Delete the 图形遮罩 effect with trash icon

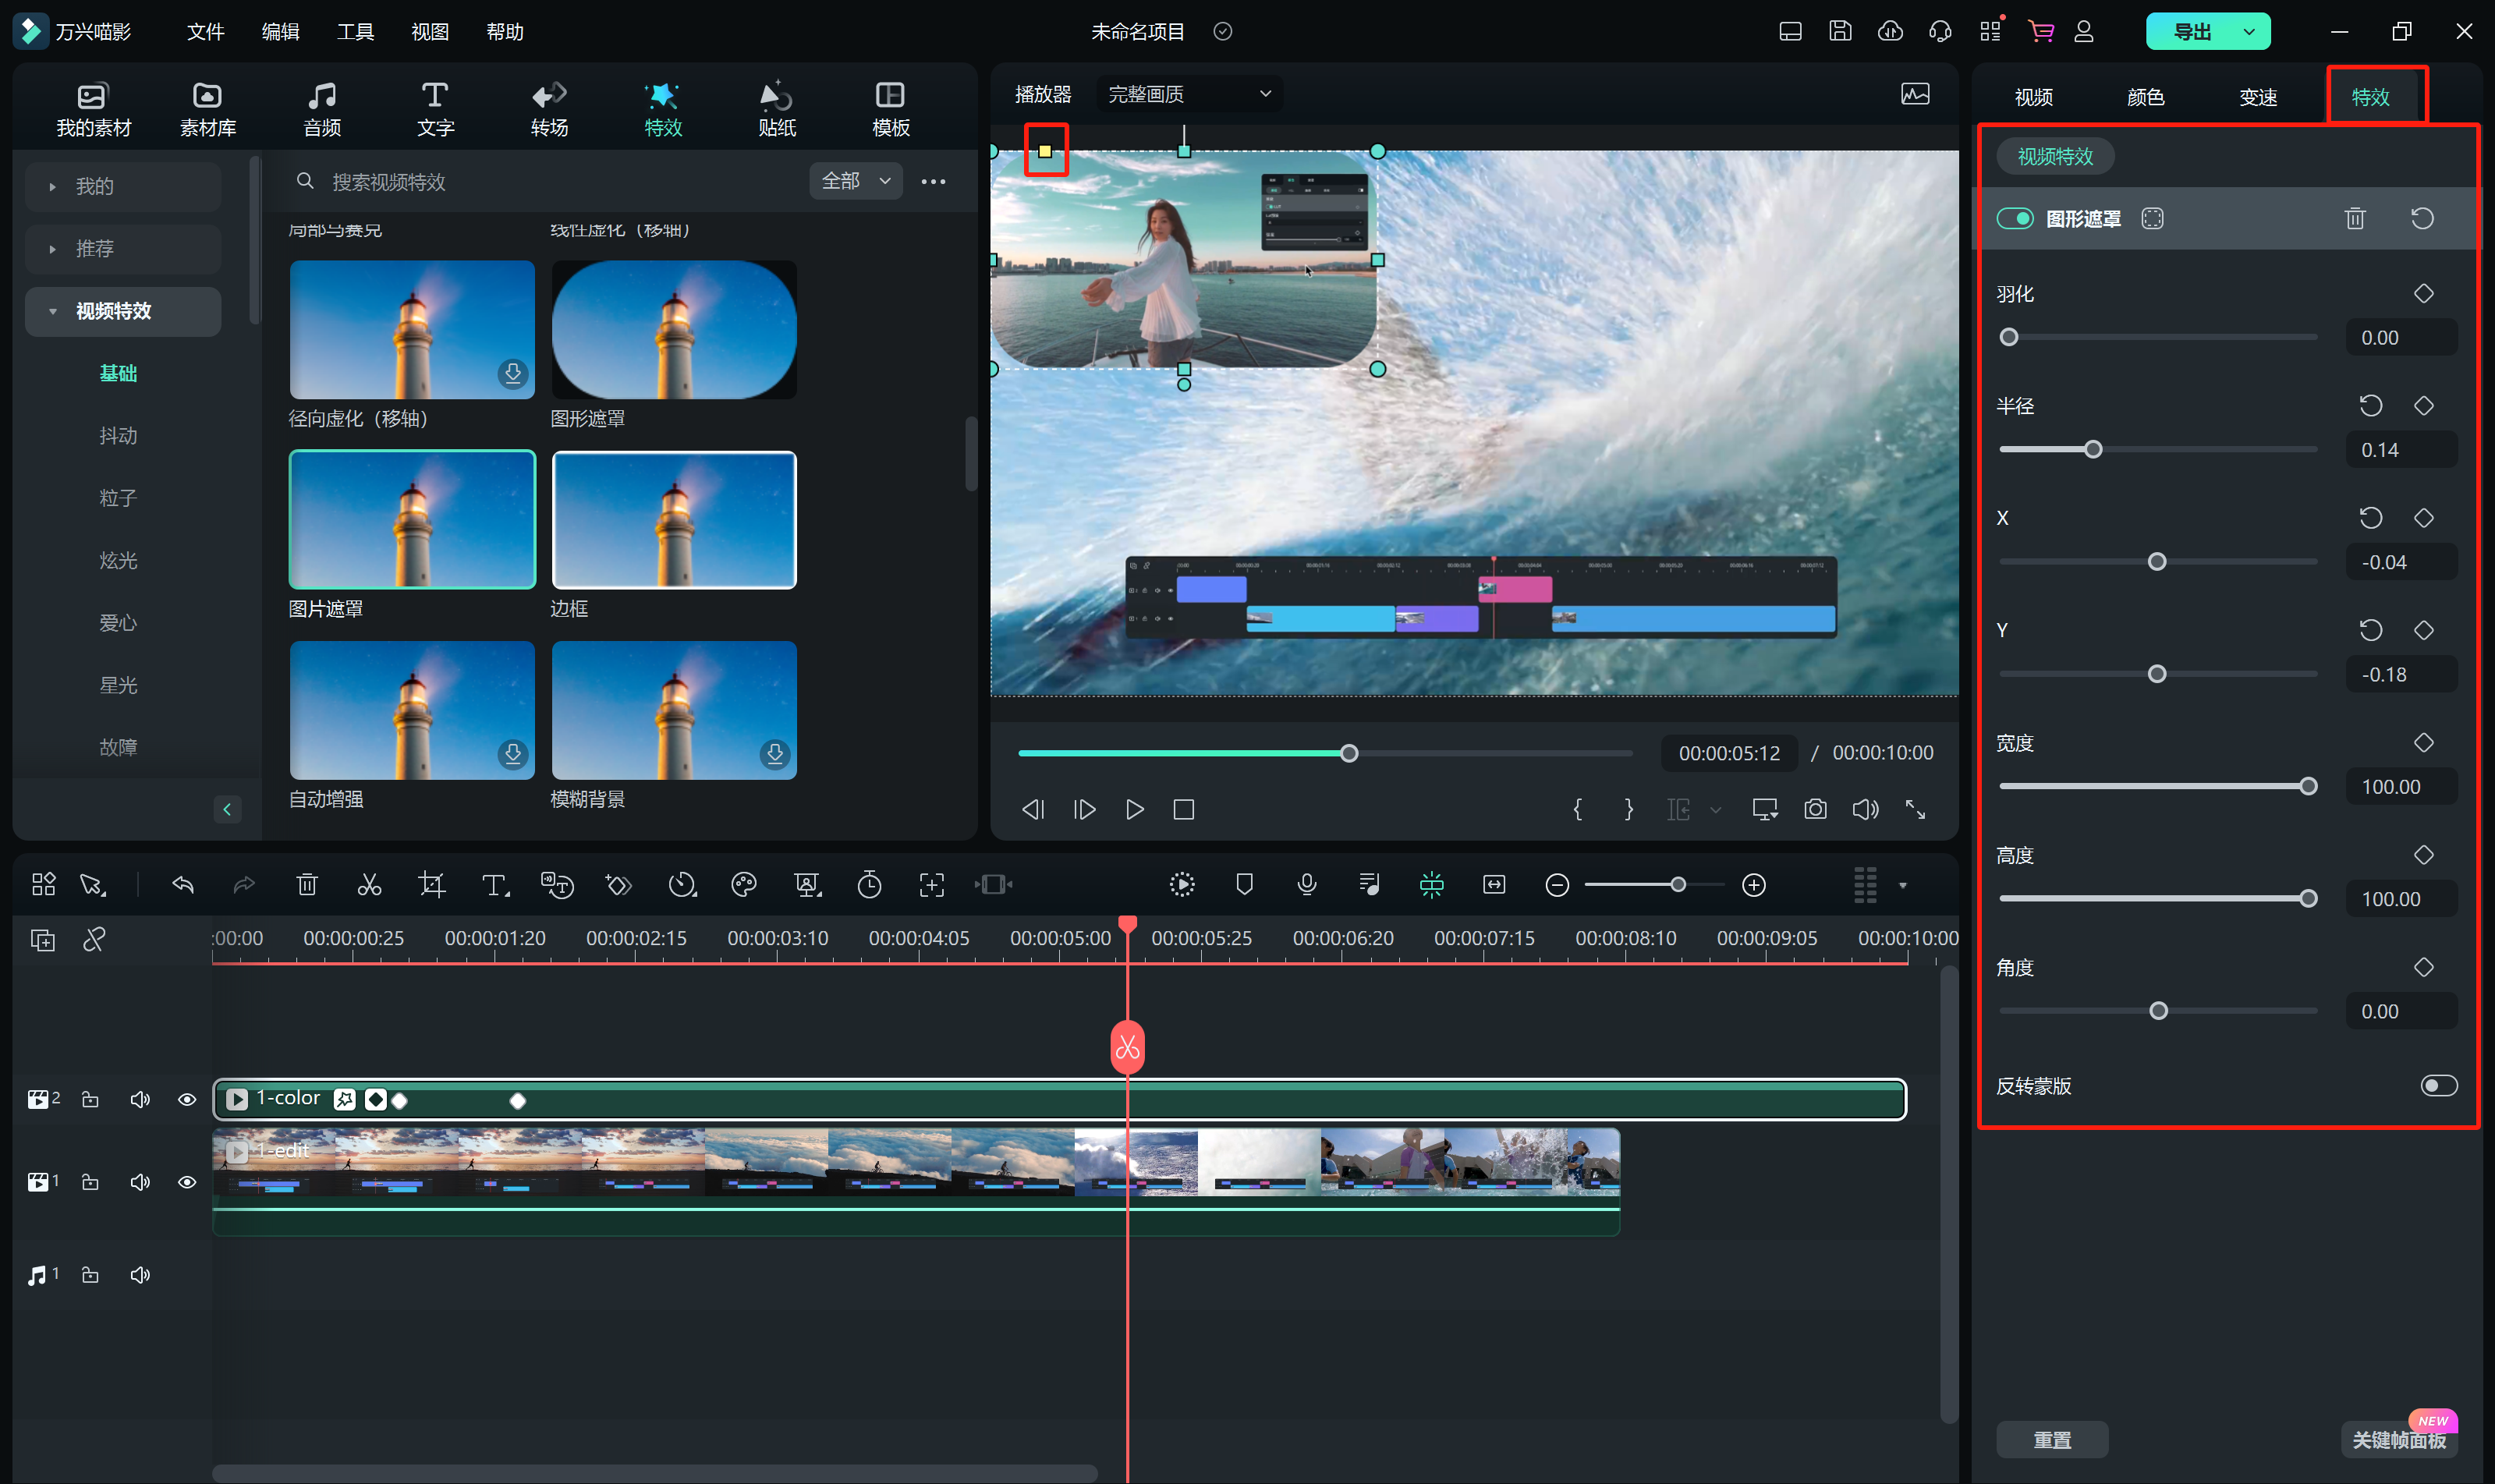(x=2355, y=218)
